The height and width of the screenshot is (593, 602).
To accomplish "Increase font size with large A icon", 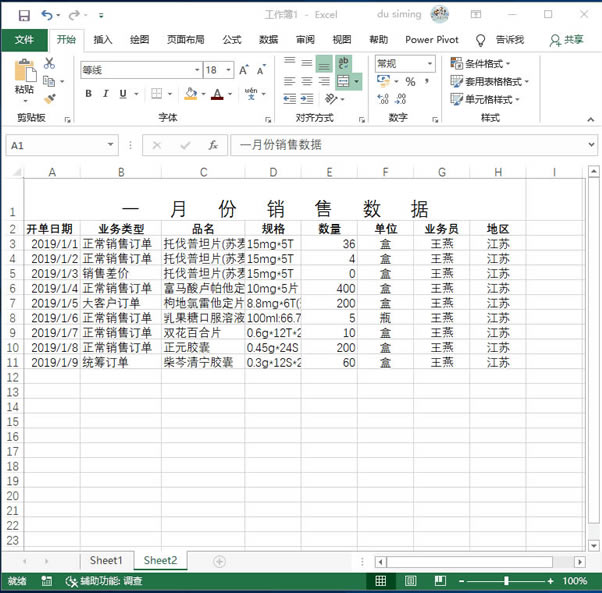I will point(244,70).
